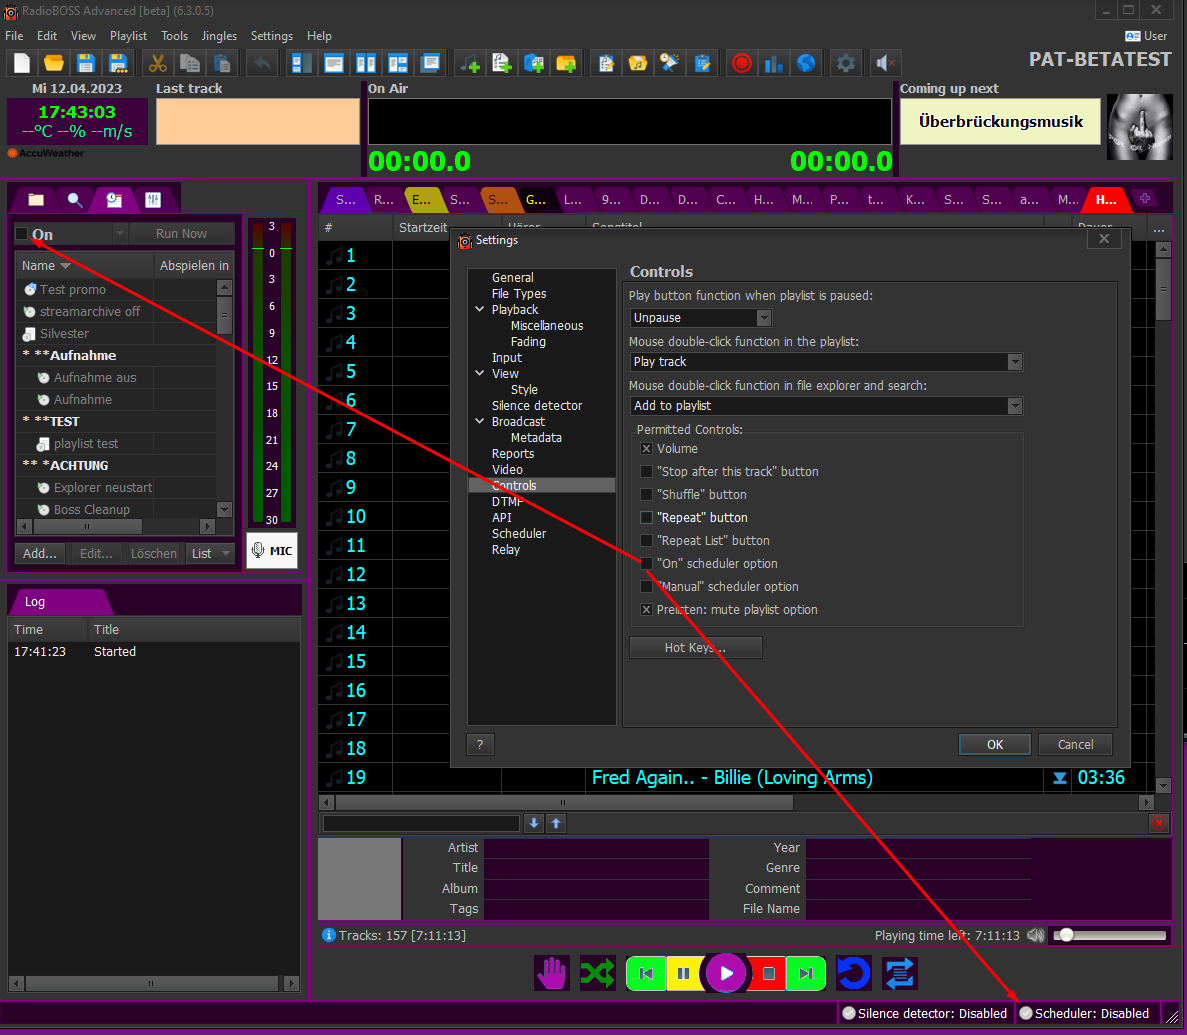Image resolution: width=1187 pixels, height=1035 pixels.
Task: Click the purple hand stop-after-track icon
Action: point(551,973)
